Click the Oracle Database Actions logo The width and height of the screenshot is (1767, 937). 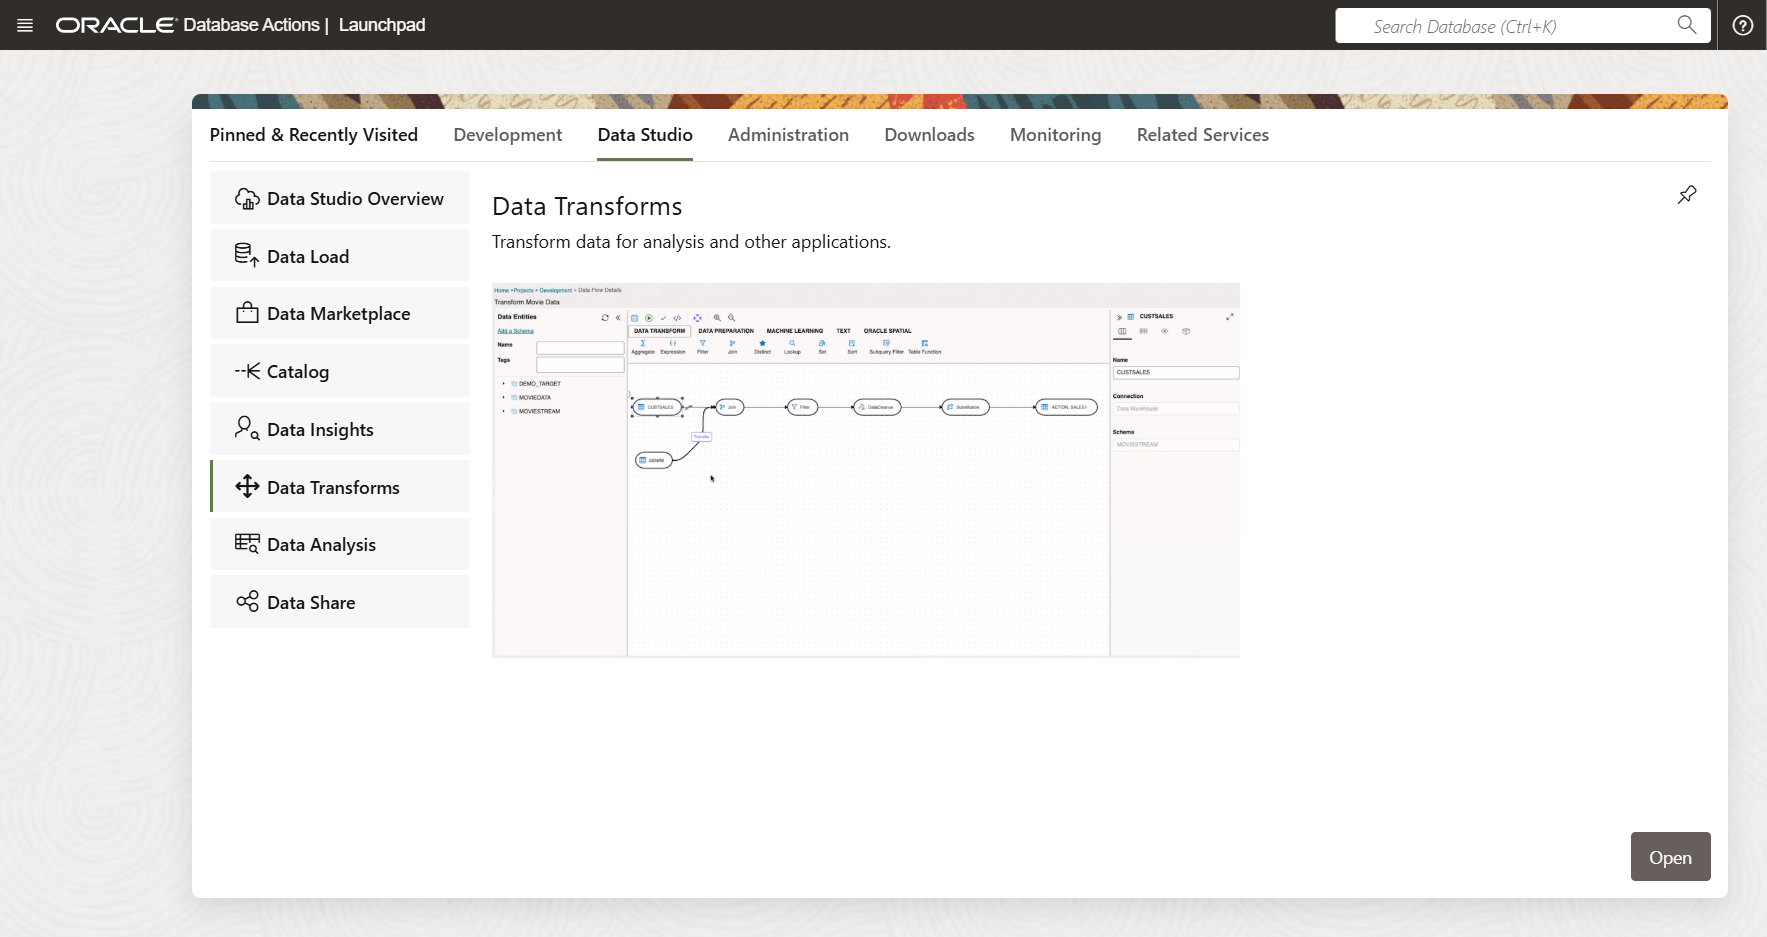187,25
